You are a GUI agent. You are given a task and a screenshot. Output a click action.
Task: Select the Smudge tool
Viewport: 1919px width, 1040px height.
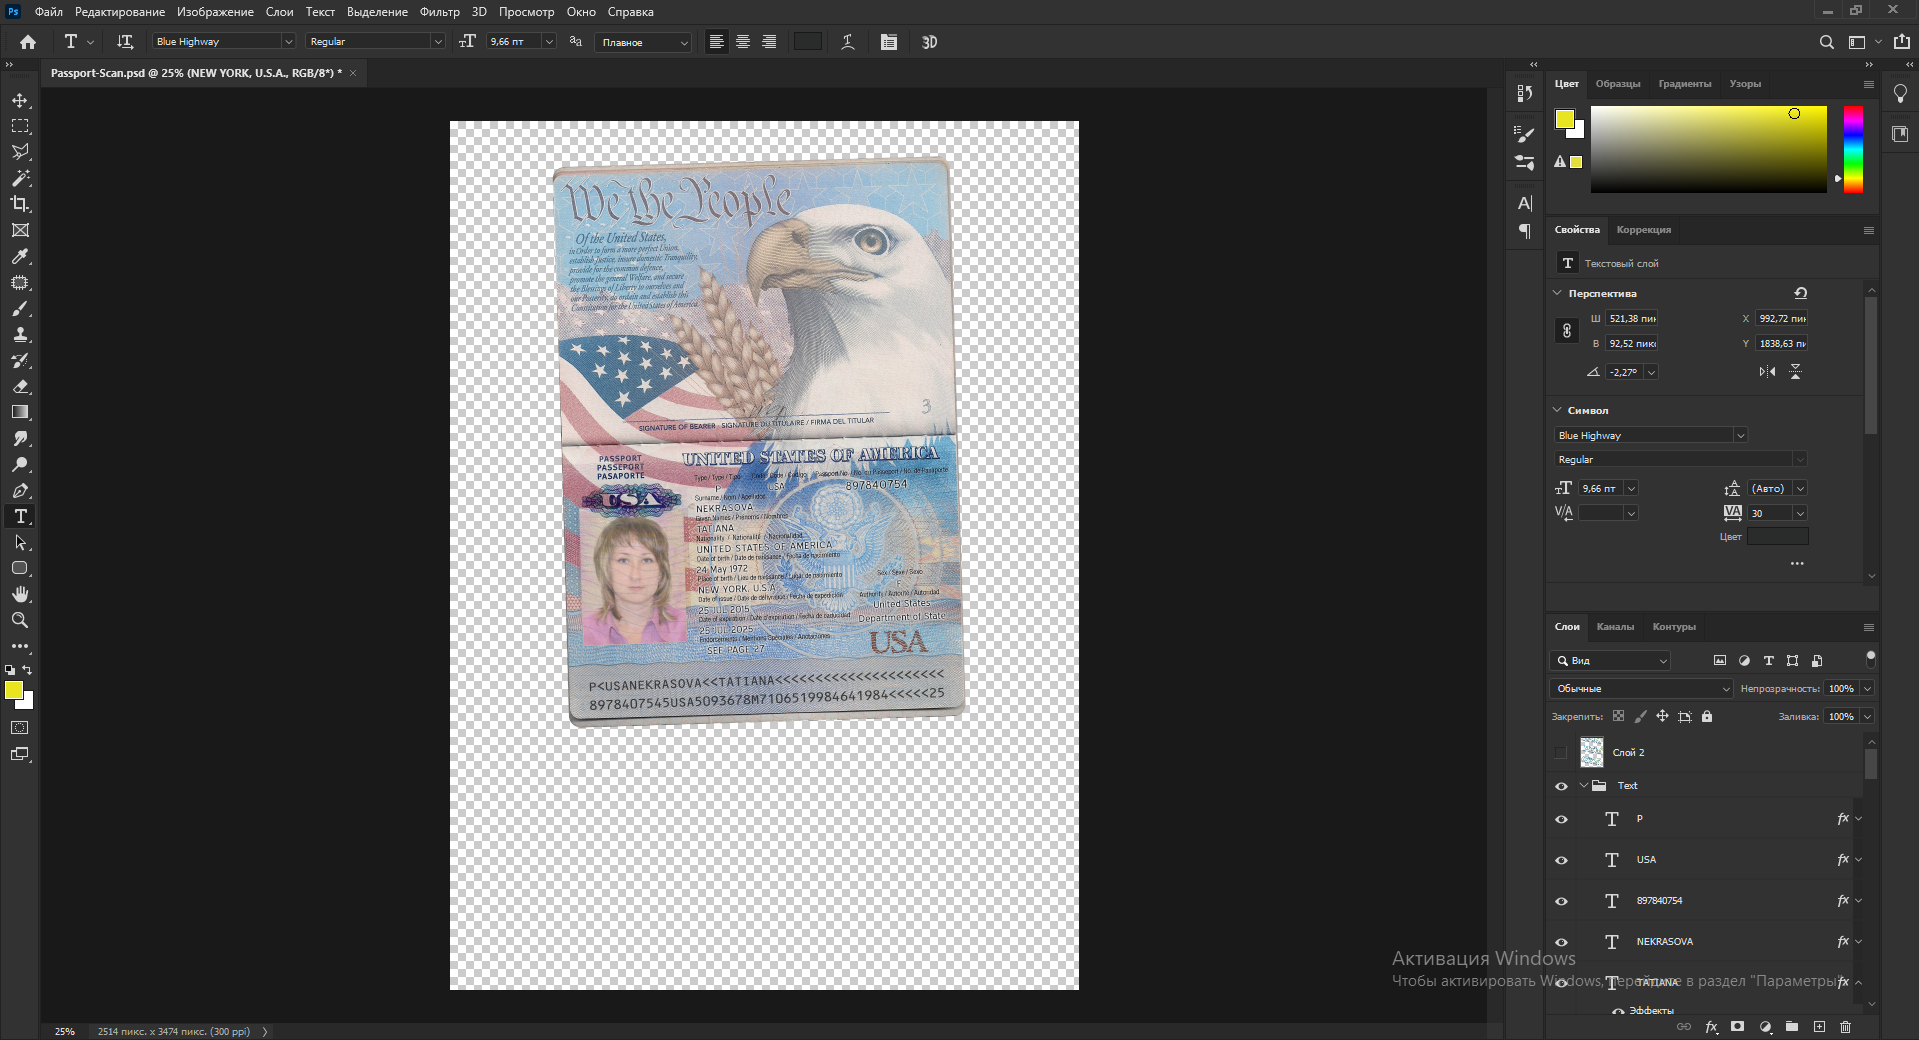pyautogui.click(x=20, y=438)
